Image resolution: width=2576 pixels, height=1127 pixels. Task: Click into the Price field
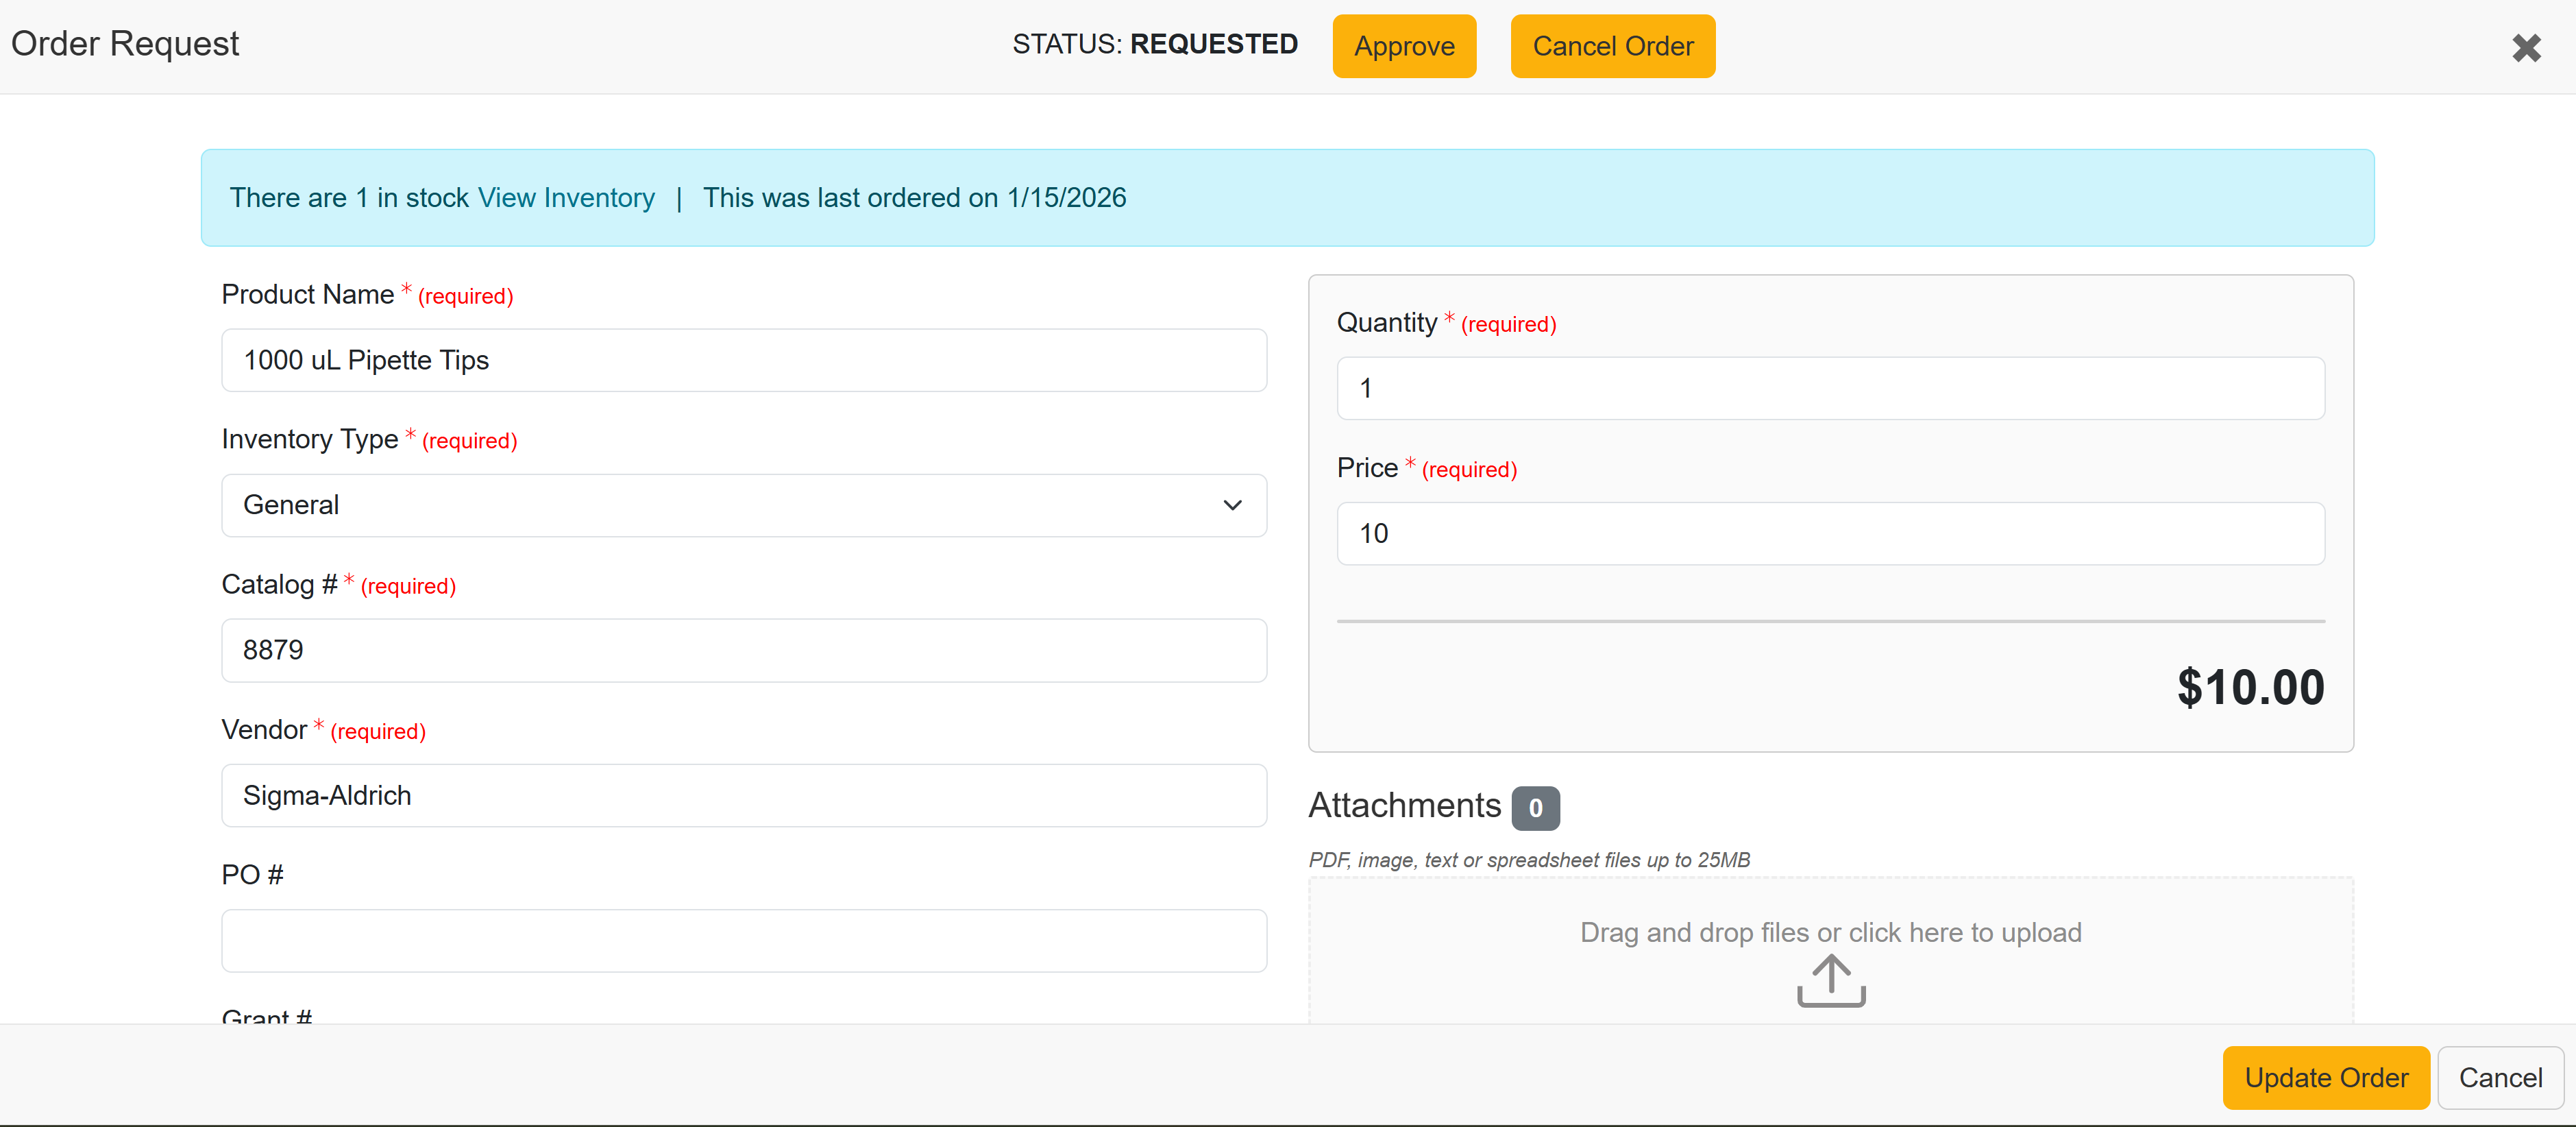tap(1830, 533)
